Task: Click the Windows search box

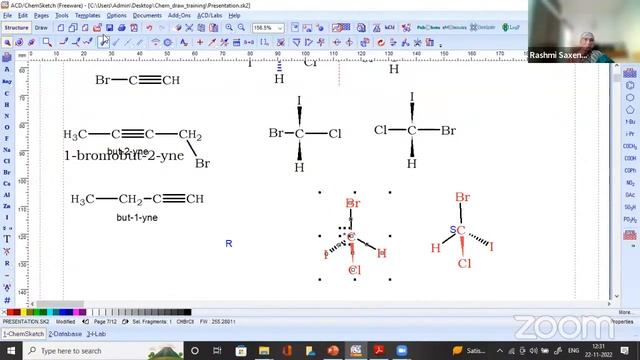Action: pyautogui.click(x=104, y=351)
